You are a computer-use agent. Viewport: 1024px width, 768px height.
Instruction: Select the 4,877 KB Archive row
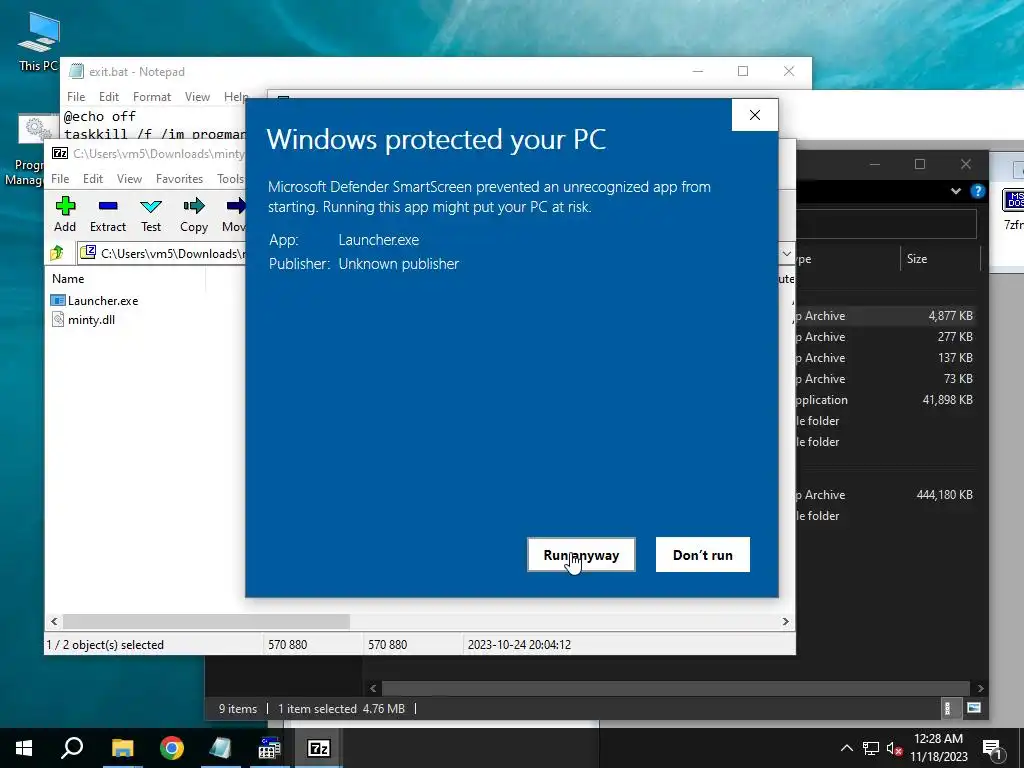pyautogui.click(x=885, y=315)
